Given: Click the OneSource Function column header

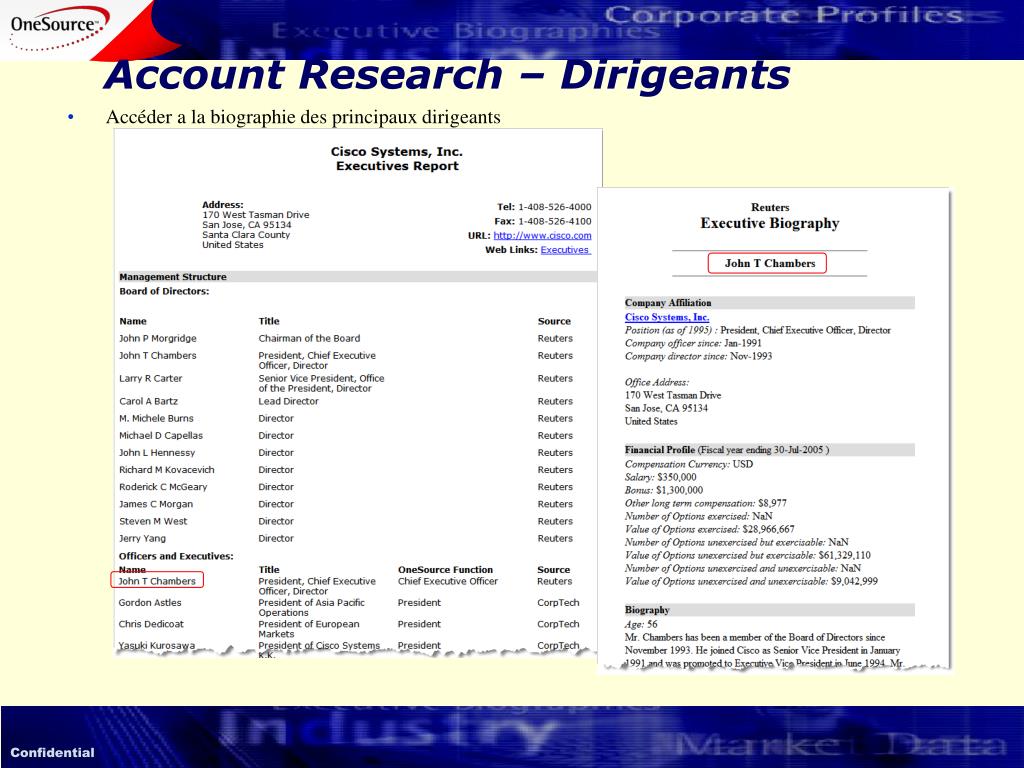Looking at the screenshot, I should coord(445,569).
